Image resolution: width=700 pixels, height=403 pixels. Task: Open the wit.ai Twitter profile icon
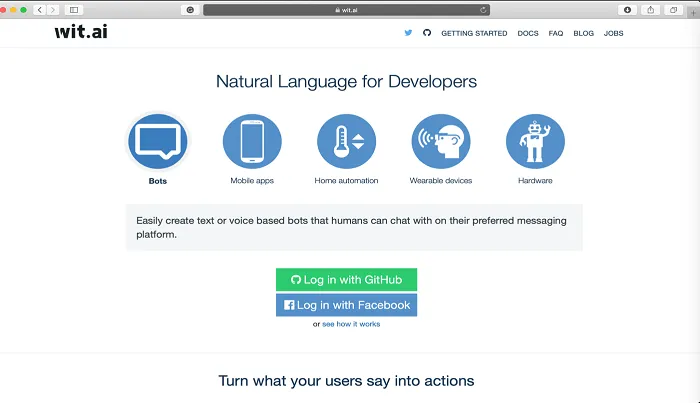pos(408,33)
